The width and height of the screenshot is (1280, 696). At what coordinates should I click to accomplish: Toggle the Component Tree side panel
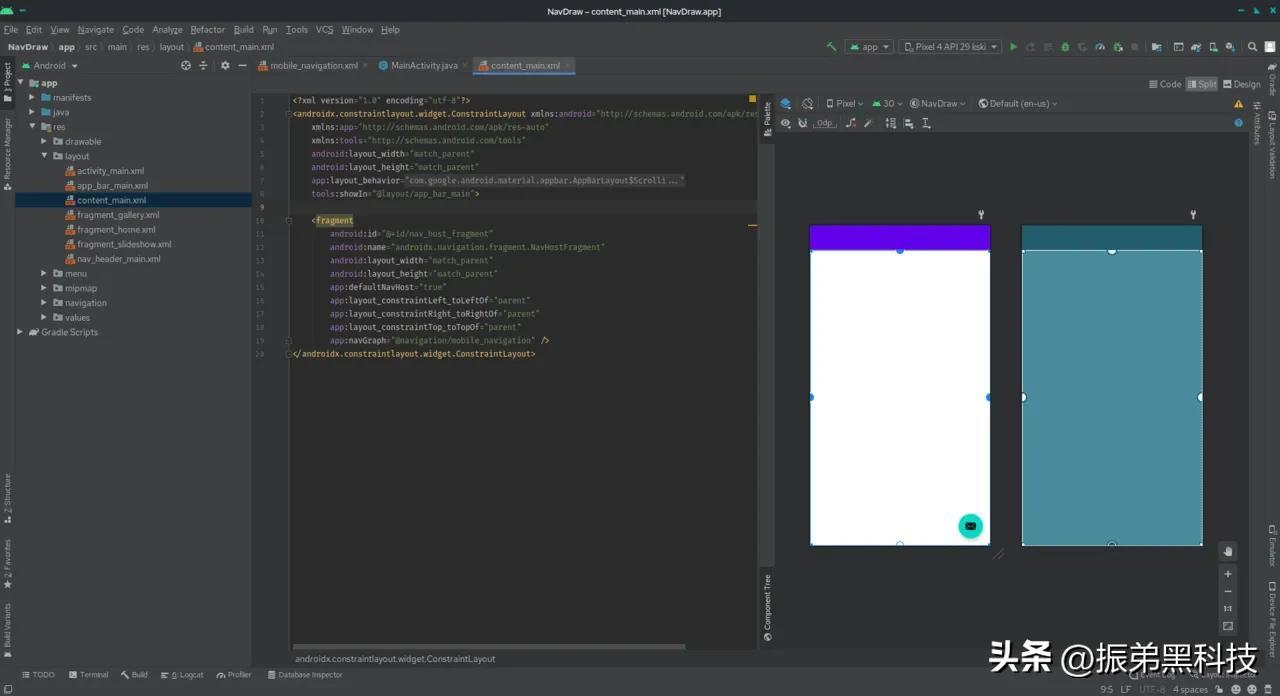point(767,607)
